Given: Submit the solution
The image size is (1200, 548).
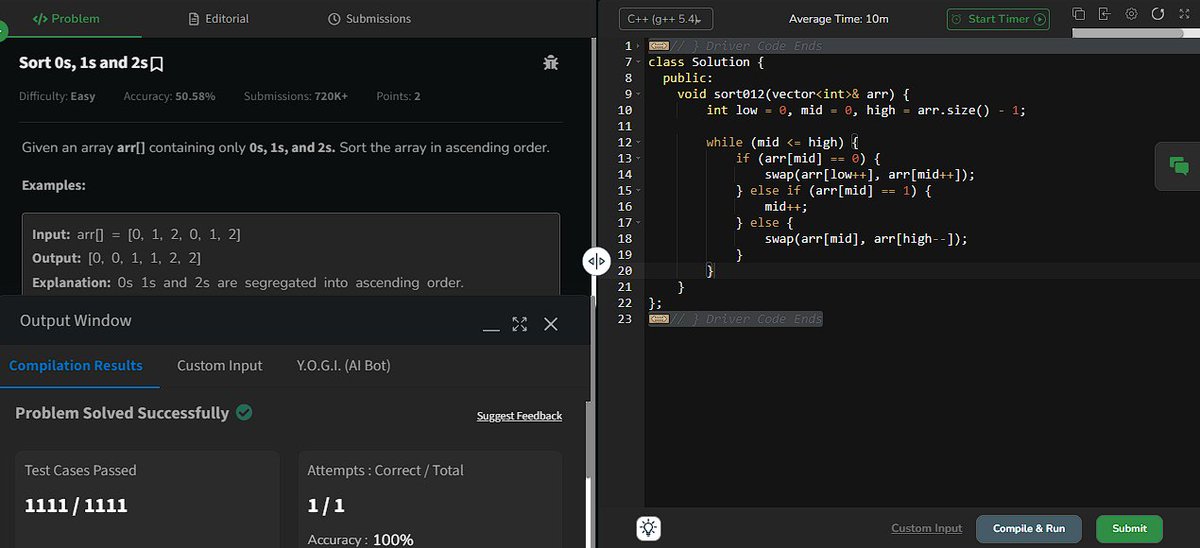Looking at the screenshot, I should point(1129,528).
